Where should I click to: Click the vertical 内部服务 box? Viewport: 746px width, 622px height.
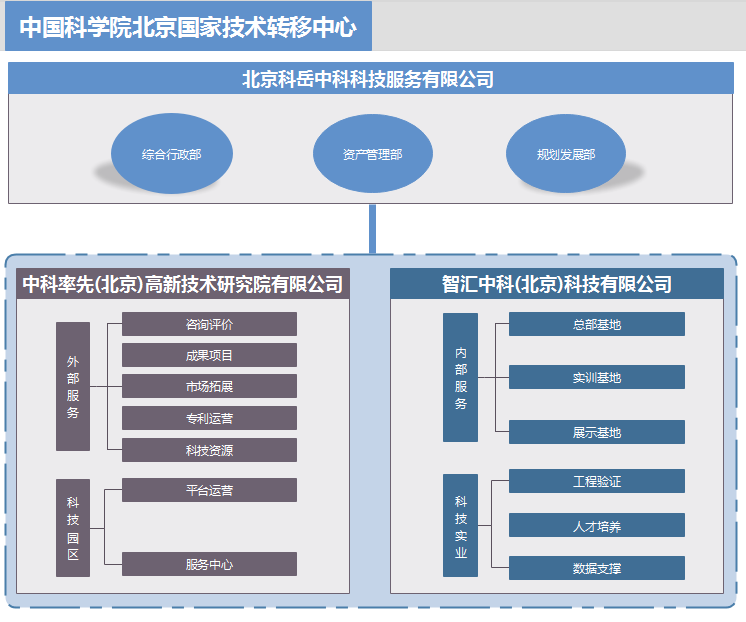[x=461, y=378]
